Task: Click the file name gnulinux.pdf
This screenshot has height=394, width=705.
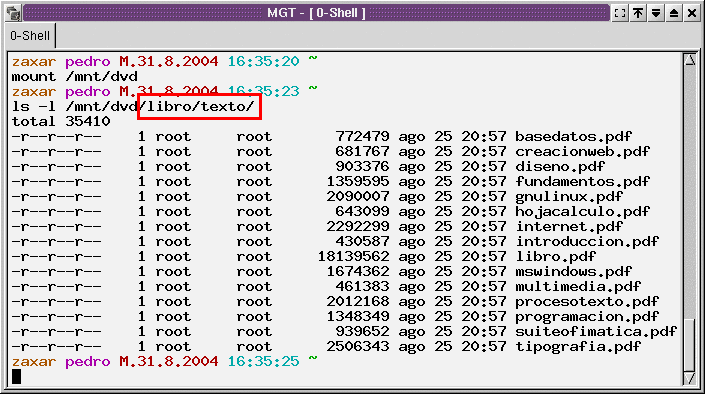Action: coord(569,197)
